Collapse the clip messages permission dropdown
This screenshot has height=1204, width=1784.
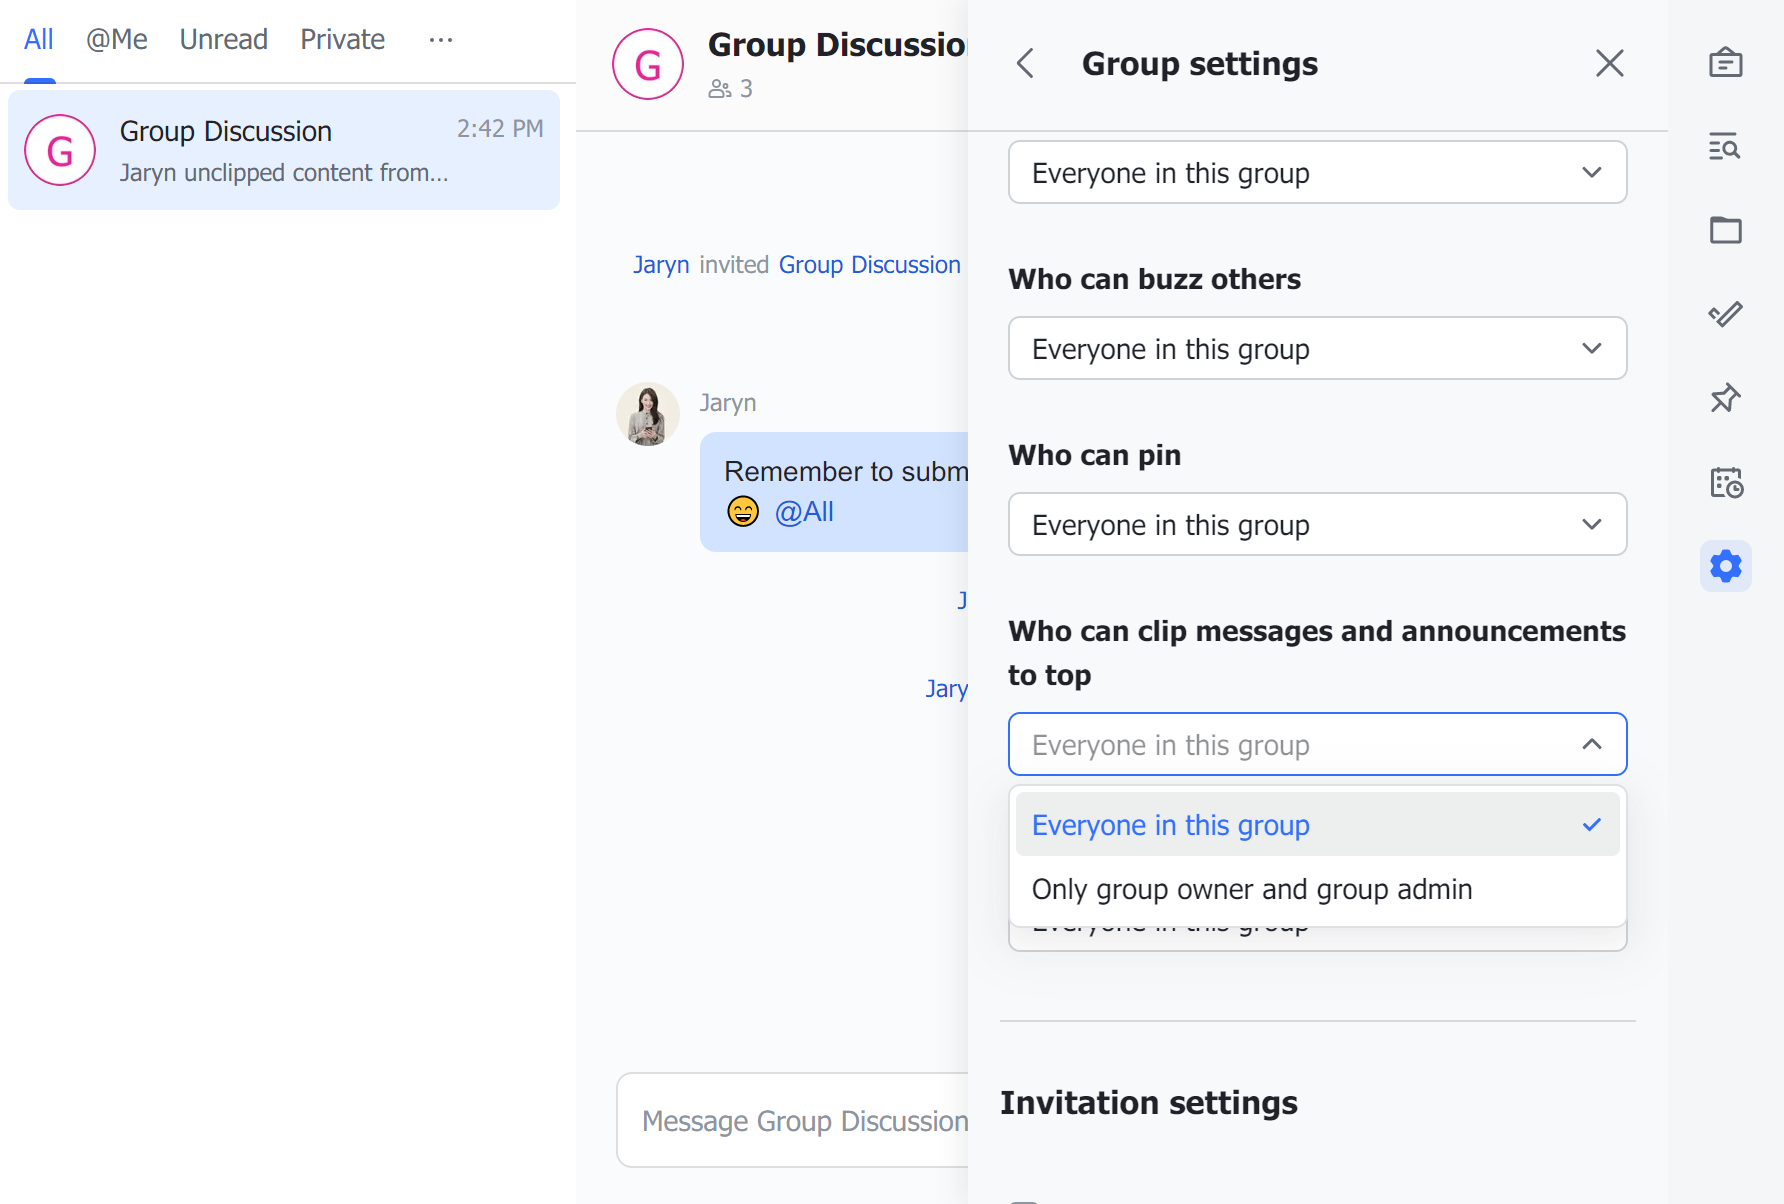coord(1590,744)
